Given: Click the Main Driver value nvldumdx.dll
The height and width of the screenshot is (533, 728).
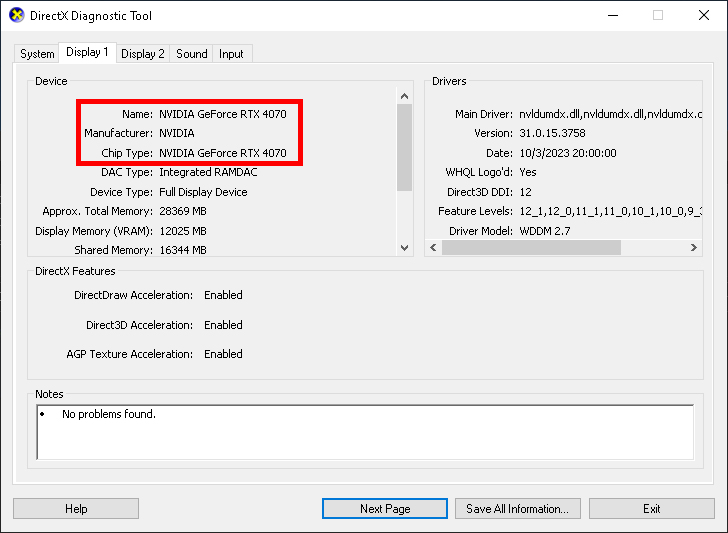Looking at the screenshot, I should point(610,114).
